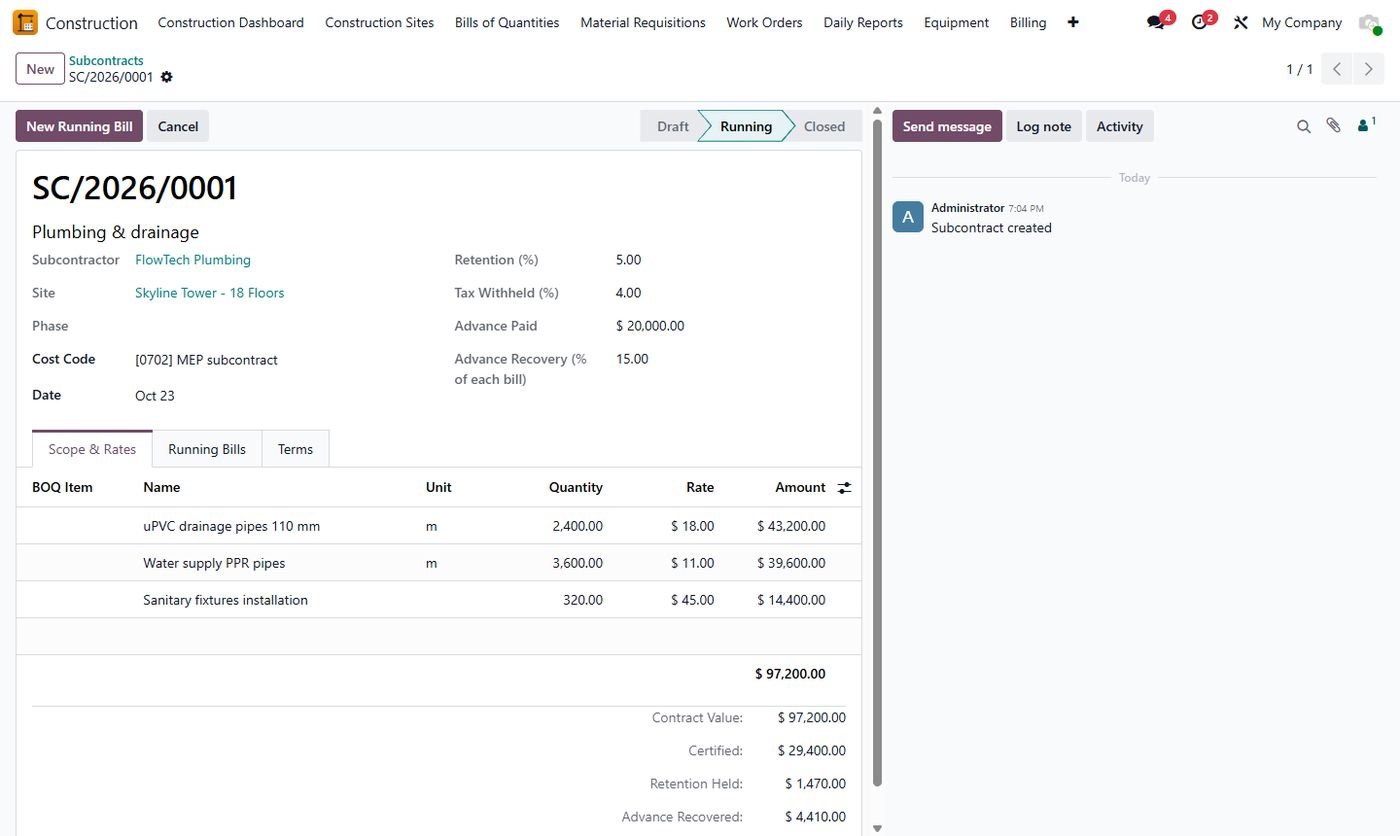
Task: Open Material Requisitions menu
Action: coord(643,22)
